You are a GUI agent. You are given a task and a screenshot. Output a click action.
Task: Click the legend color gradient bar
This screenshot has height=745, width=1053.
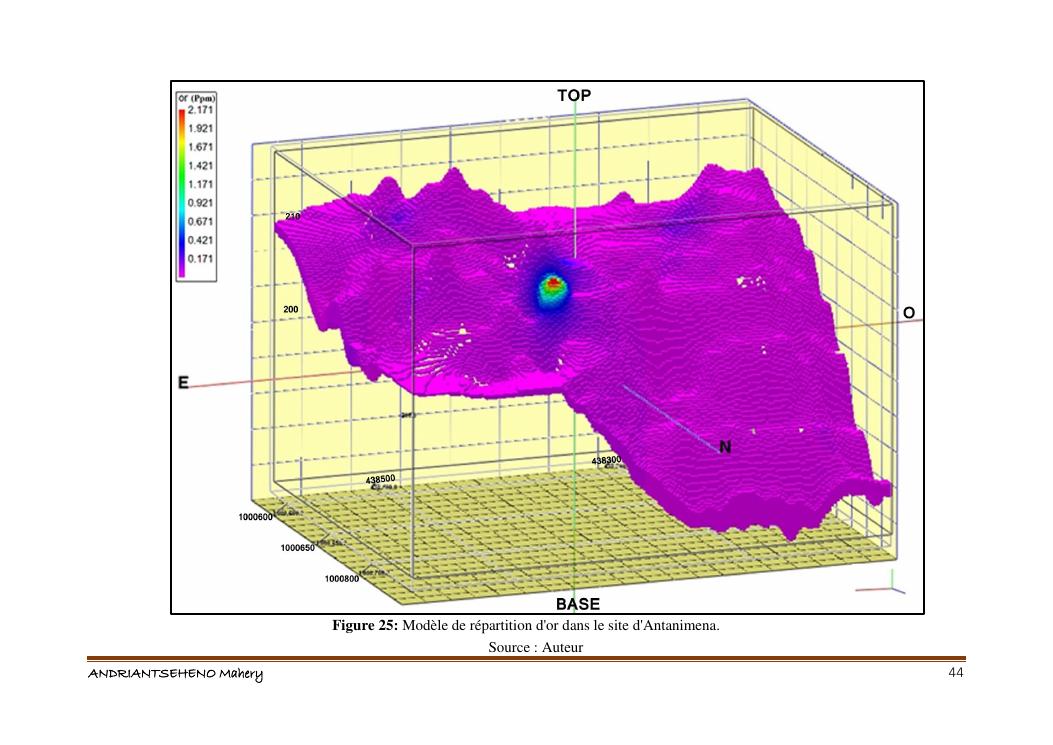click(x=182, y=192)
